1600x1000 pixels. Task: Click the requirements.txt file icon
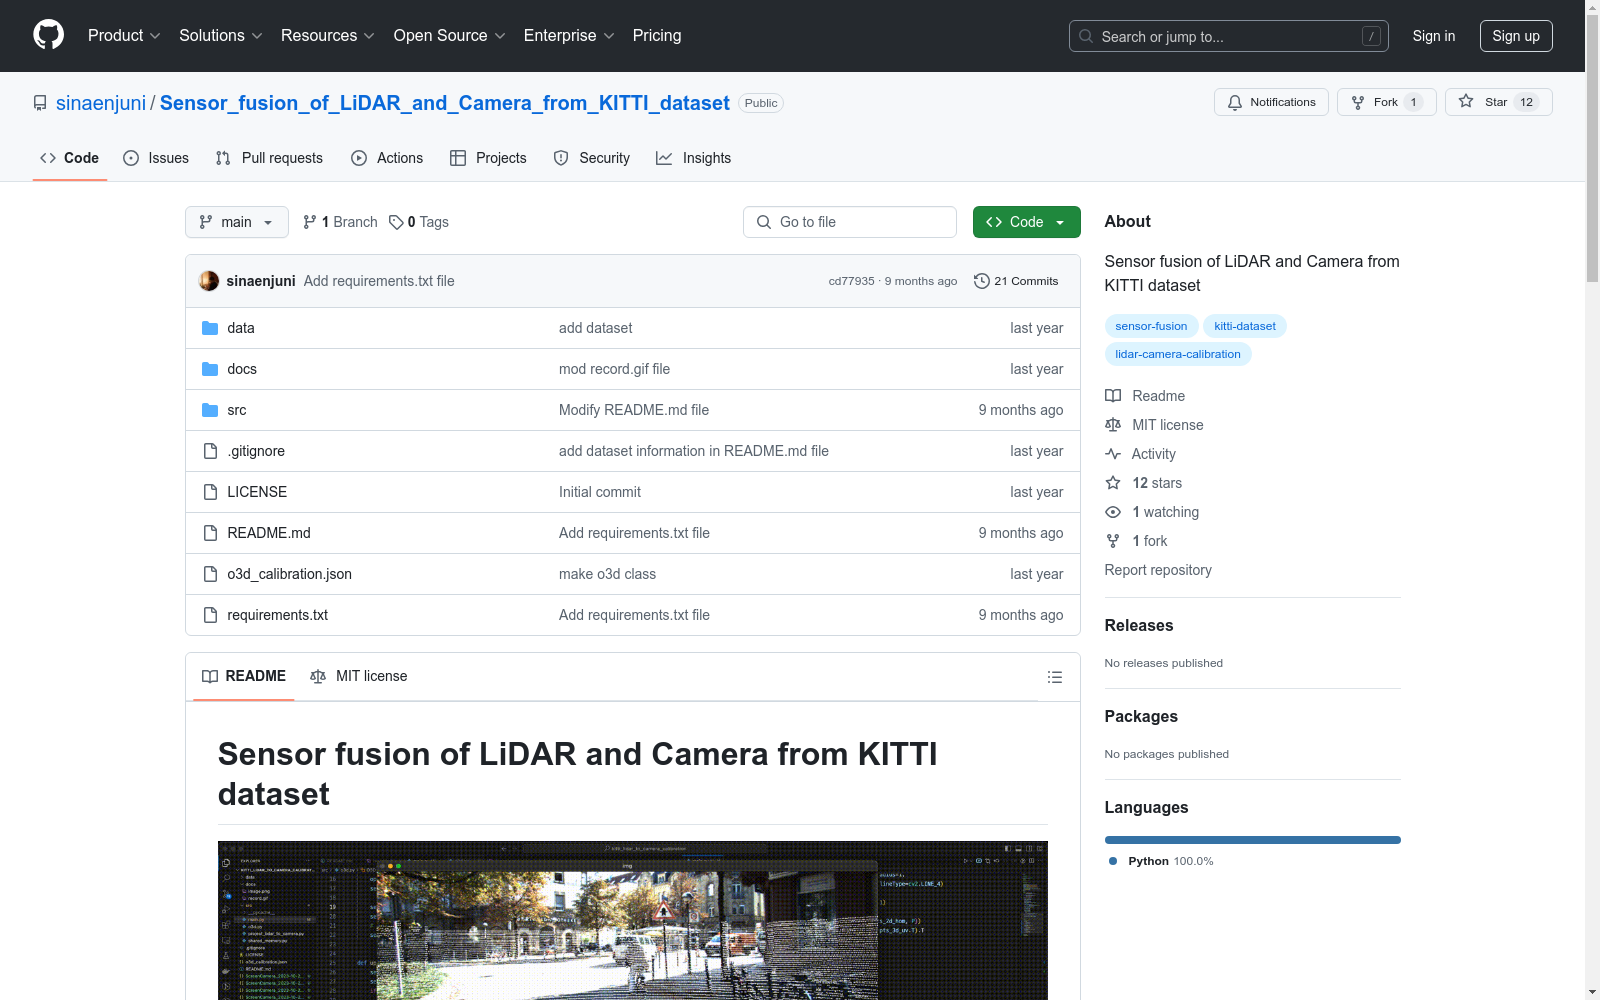click(210, 615)
